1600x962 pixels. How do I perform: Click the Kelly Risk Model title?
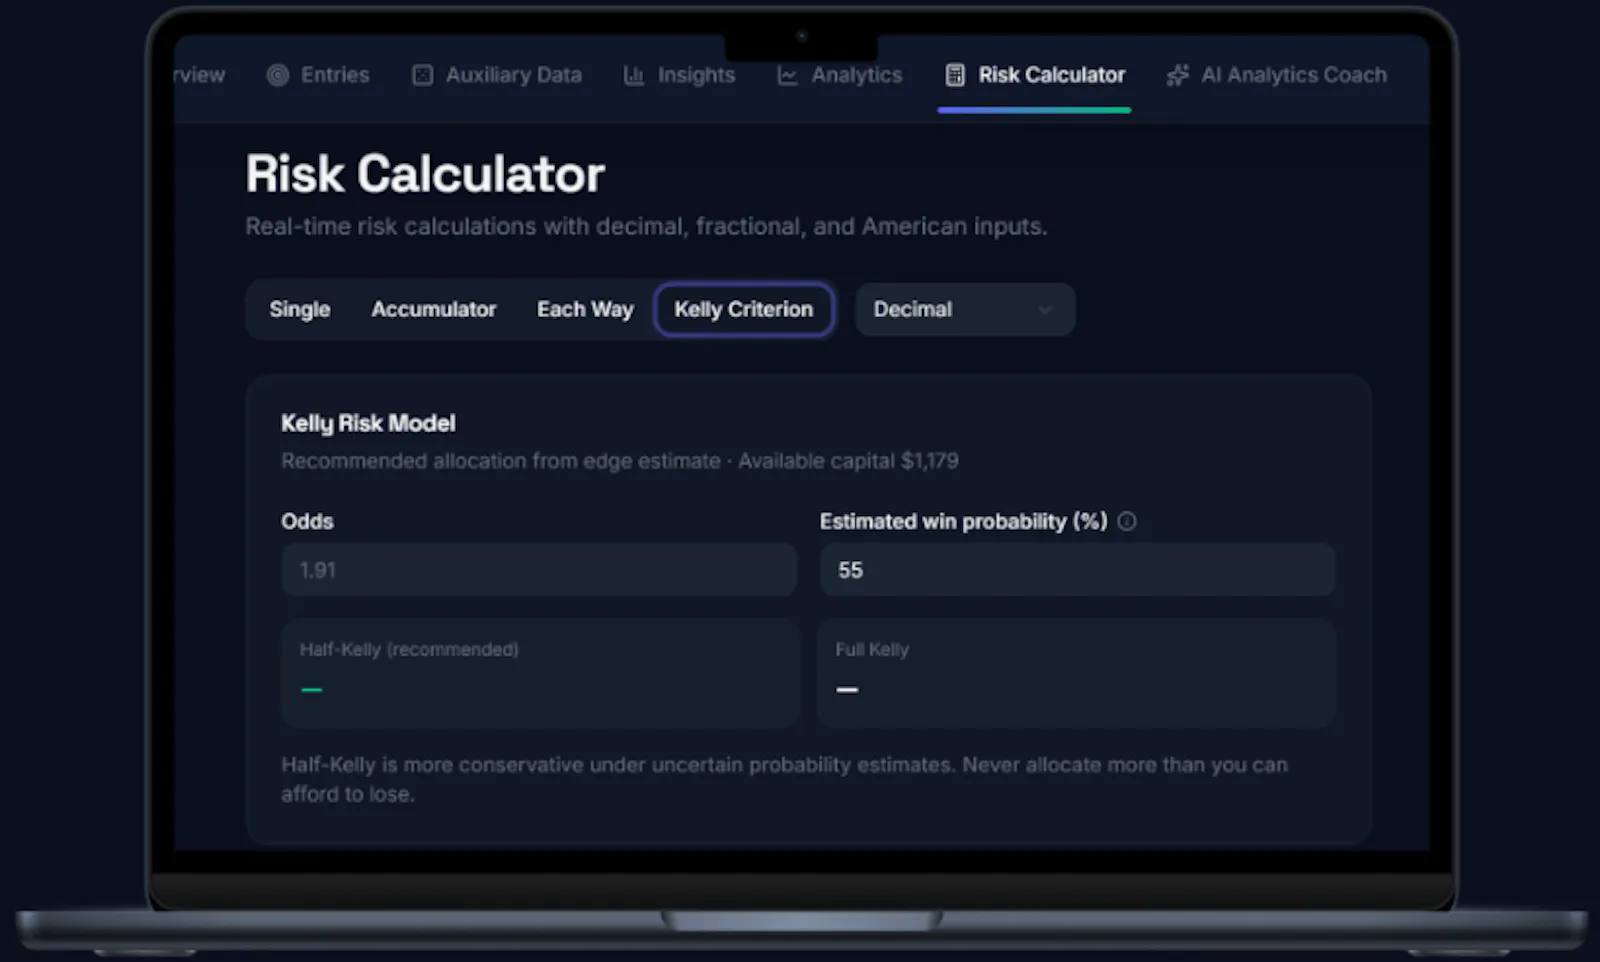368,423
